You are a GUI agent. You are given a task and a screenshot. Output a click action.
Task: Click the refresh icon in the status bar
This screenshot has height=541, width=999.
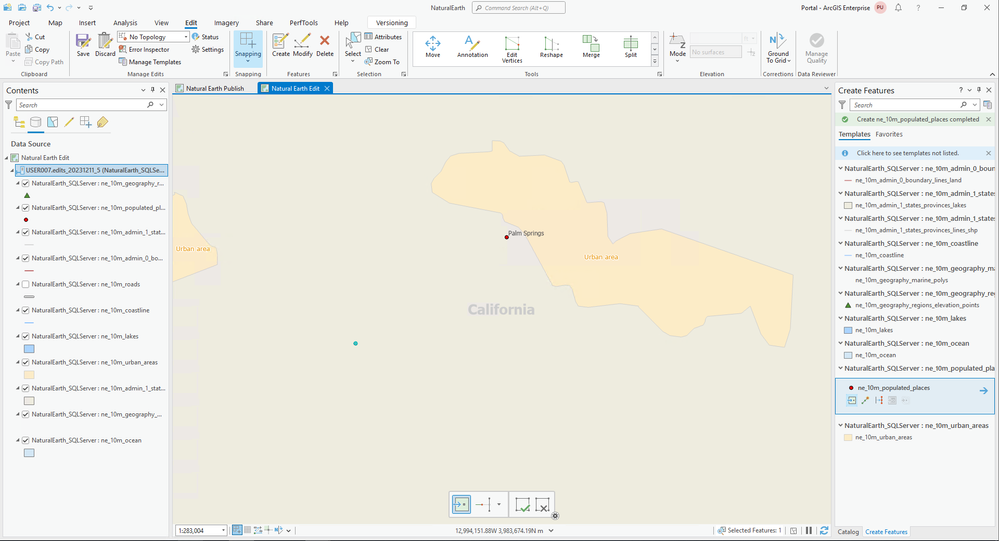coord(824,530)
